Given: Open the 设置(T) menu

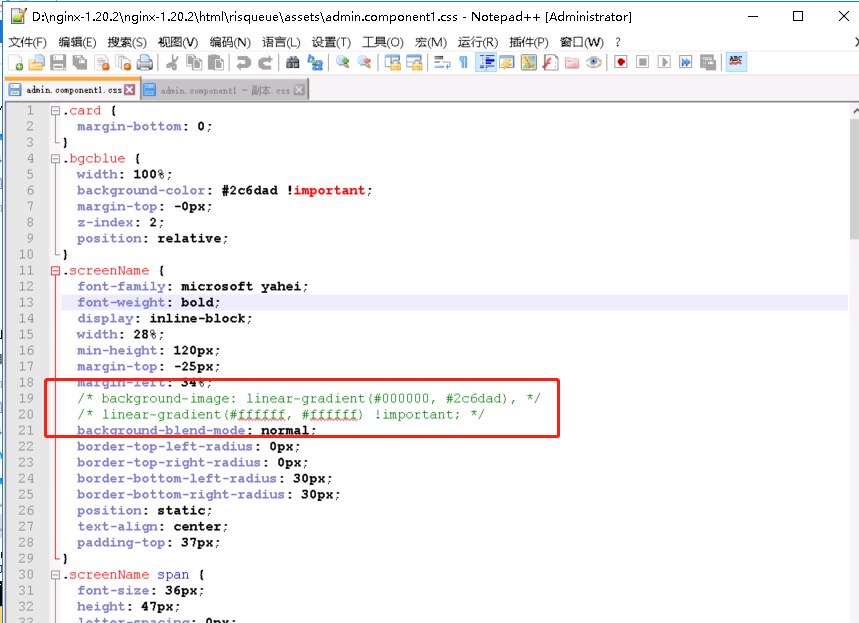Looking at the screenshot, I should (x=331, y=42).
